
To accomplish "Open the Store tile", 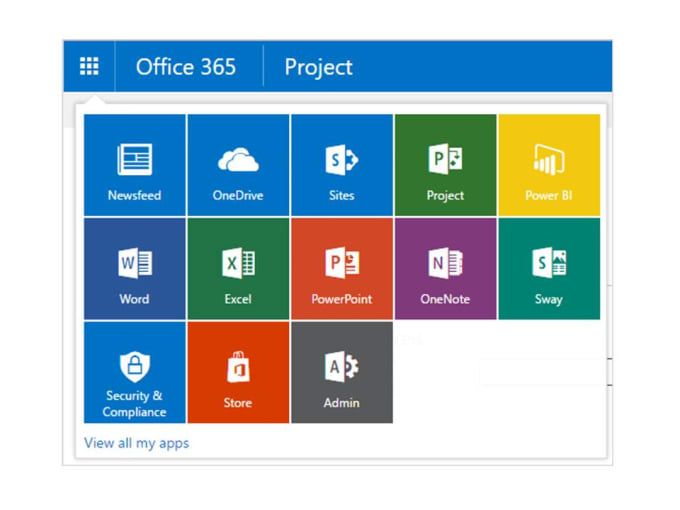I will (x=239, y=373).
